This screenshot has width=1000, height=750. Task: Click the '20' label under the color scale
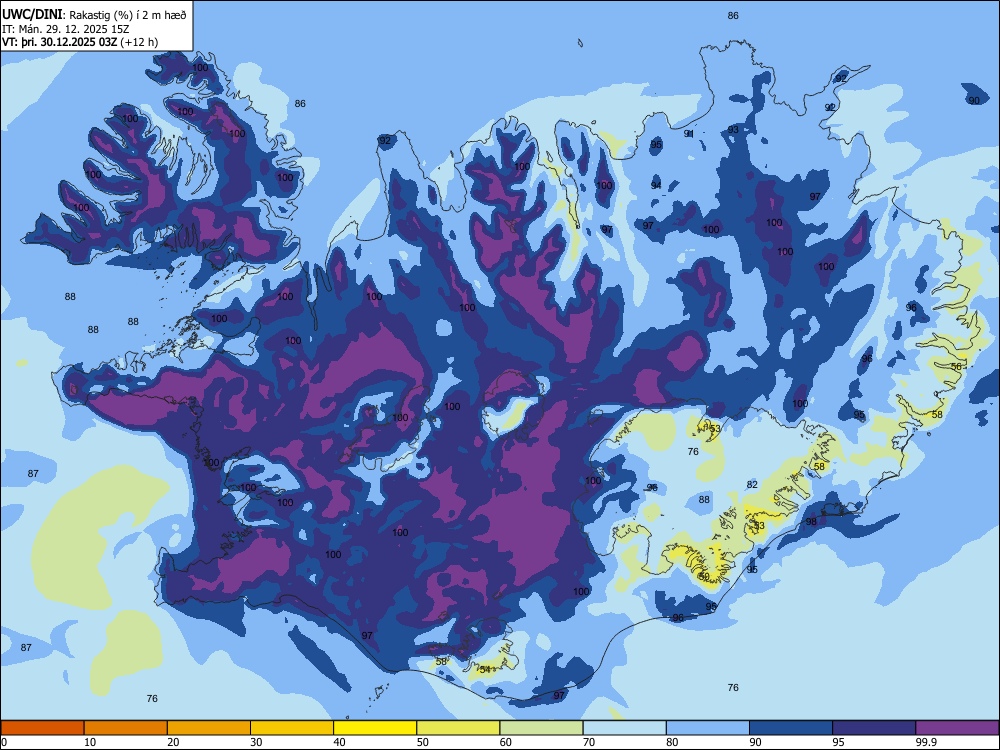coord(173,742)
